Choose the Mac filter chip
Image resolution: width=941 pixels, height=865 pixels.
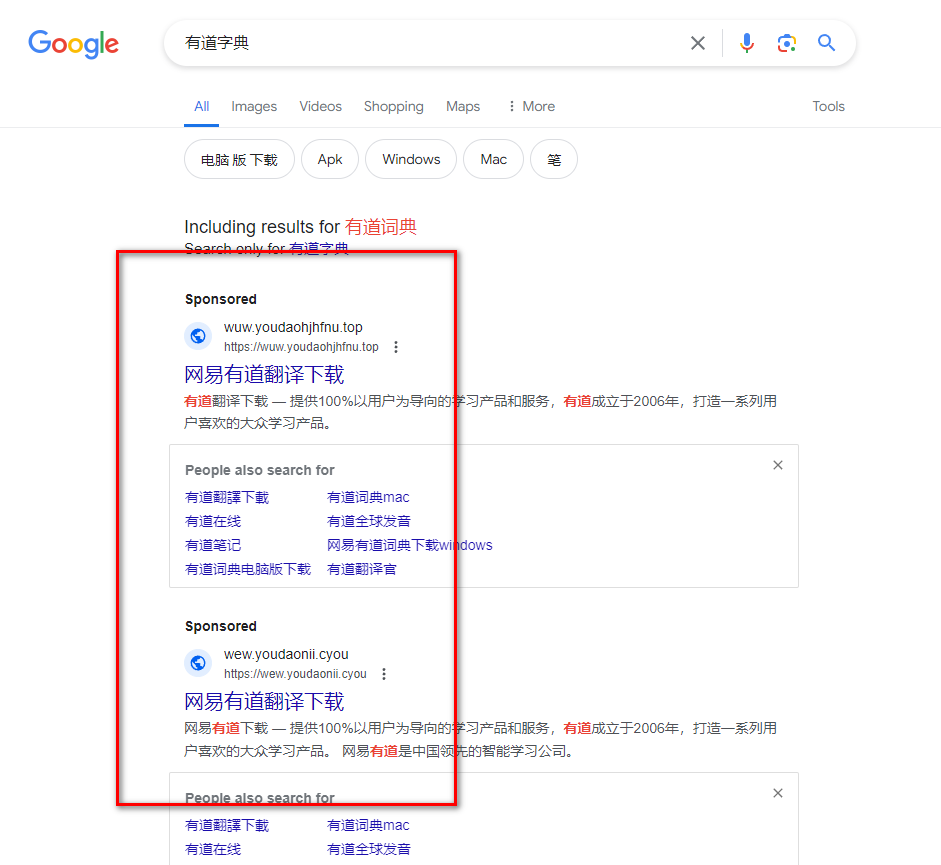click(x=494, y=159)
